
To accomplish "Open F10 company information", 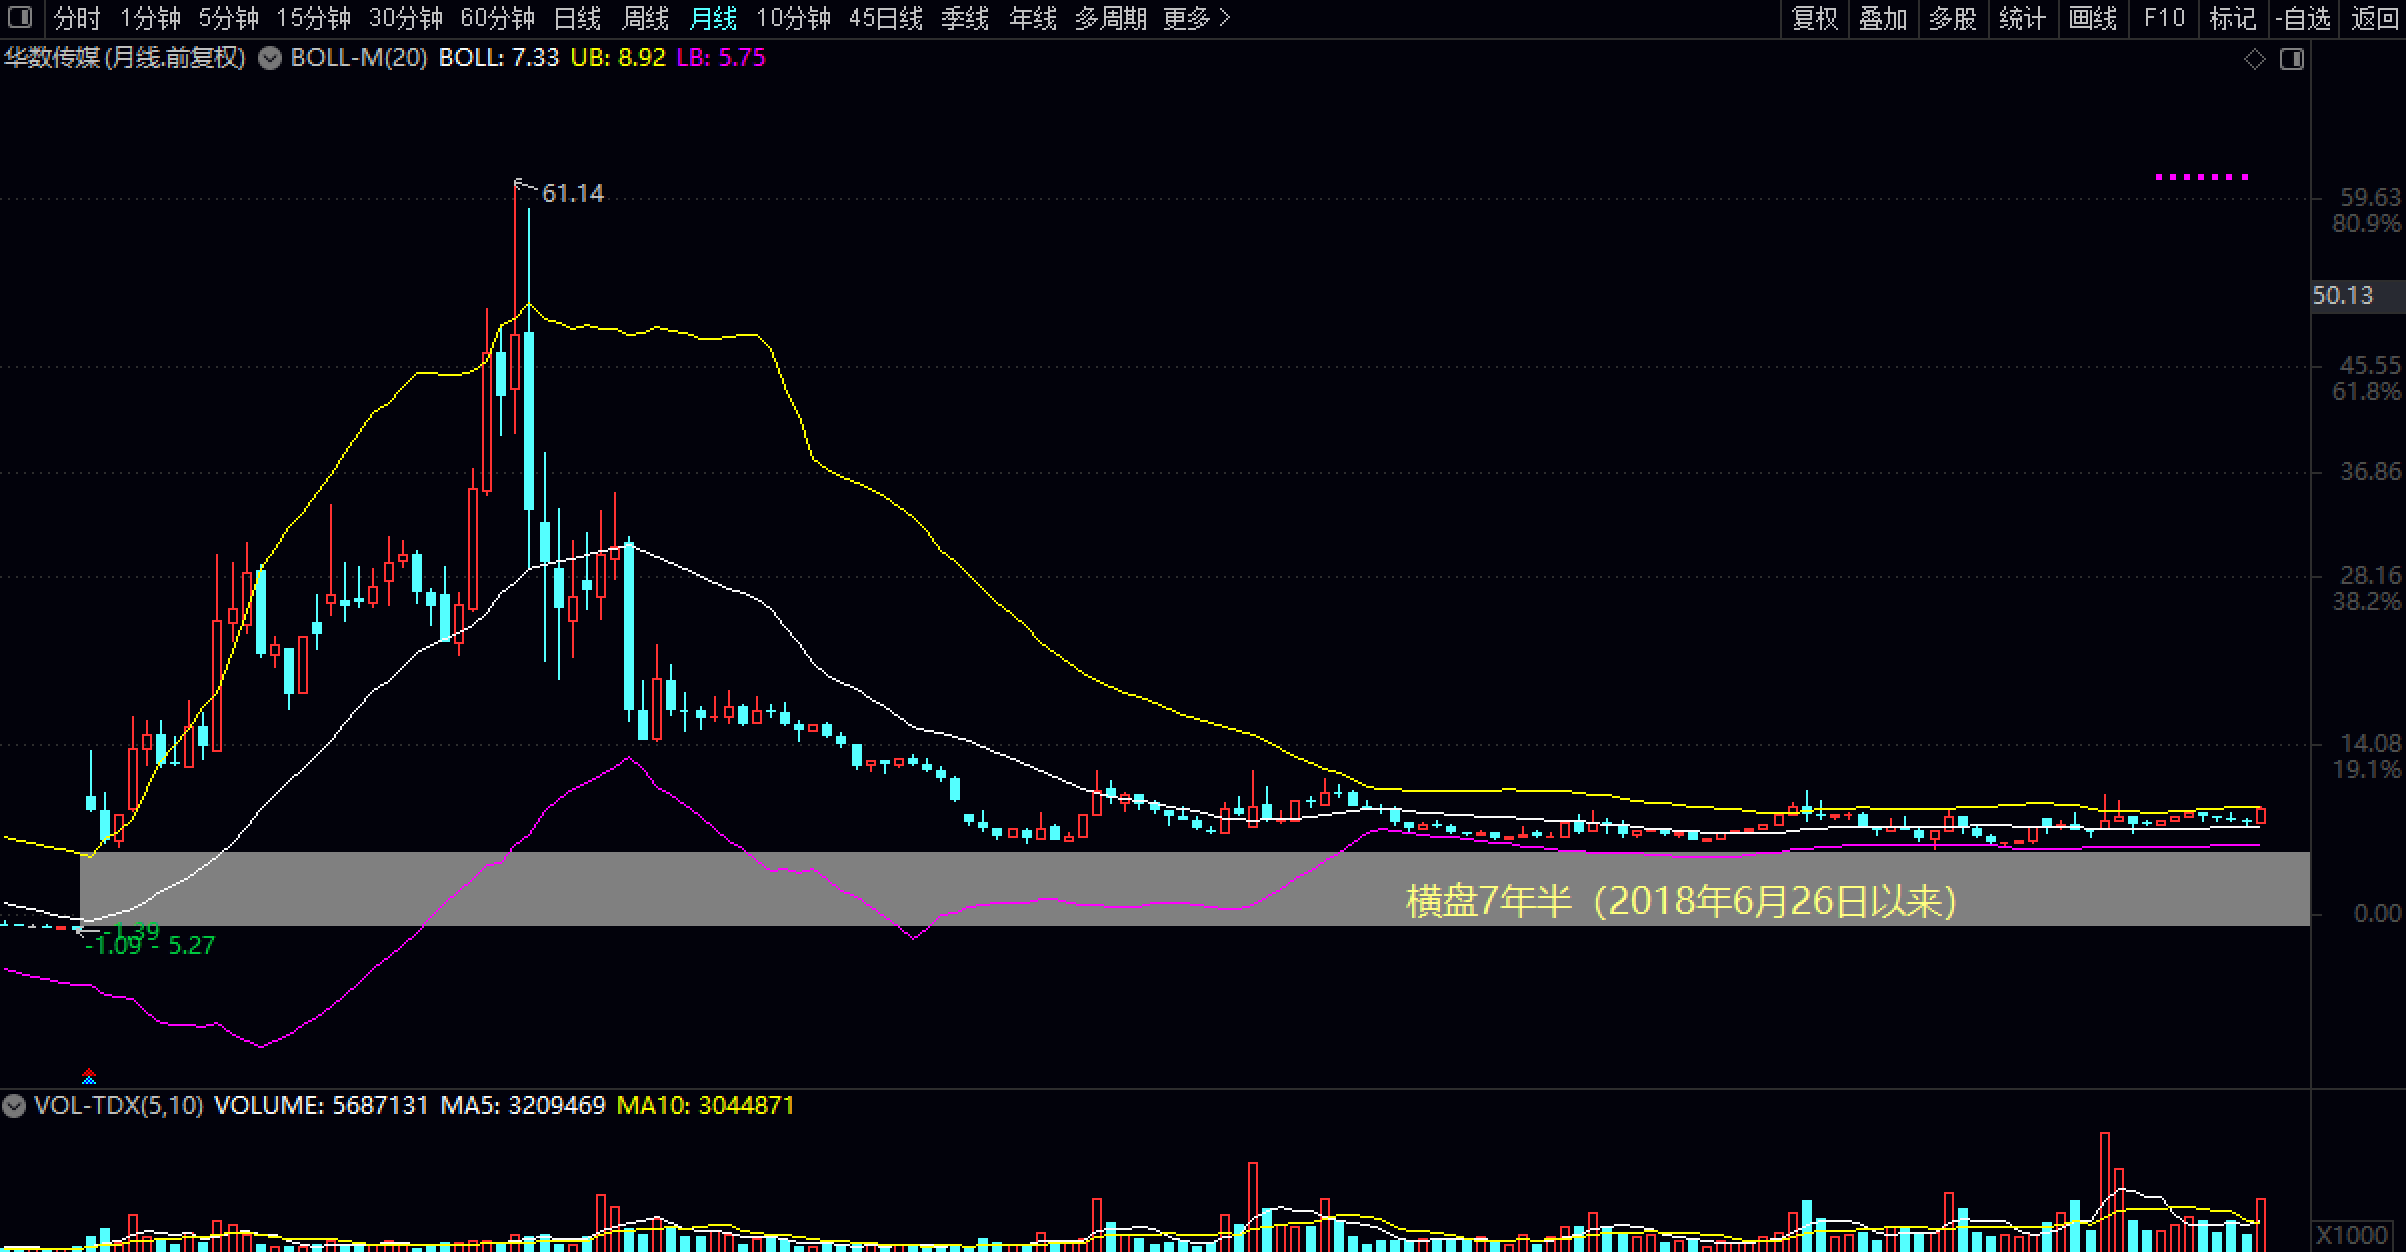I will [2164, 18].
